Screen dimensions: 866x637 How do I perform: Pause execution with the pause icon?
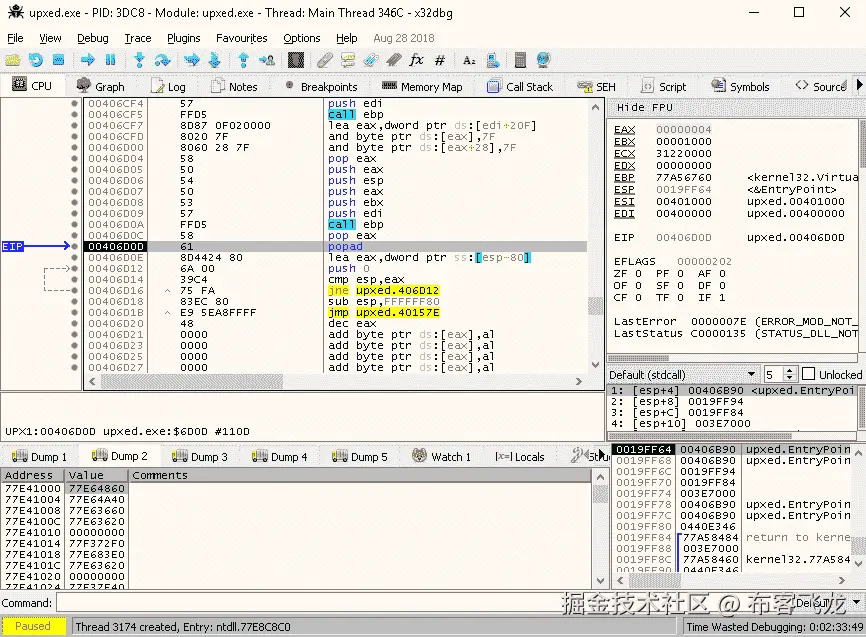111,61
